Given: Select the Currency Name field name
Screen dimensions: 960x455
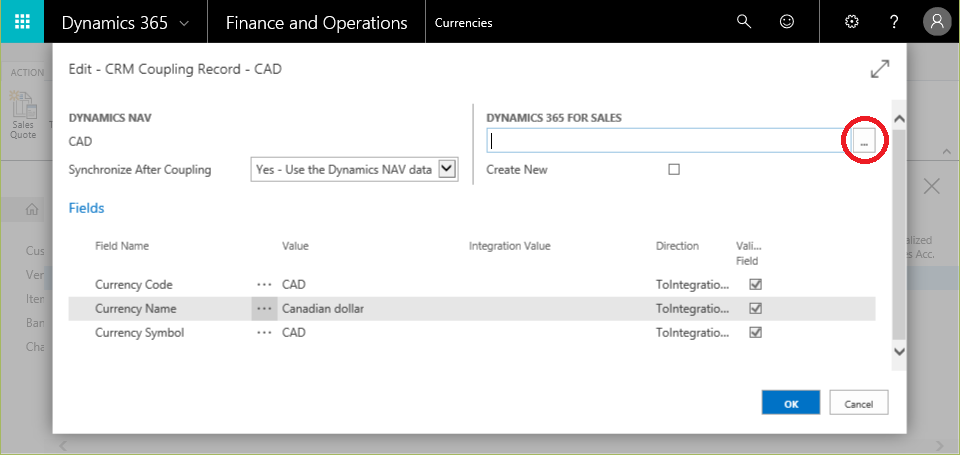Looking at the screenshot, I should pos(135,309).
